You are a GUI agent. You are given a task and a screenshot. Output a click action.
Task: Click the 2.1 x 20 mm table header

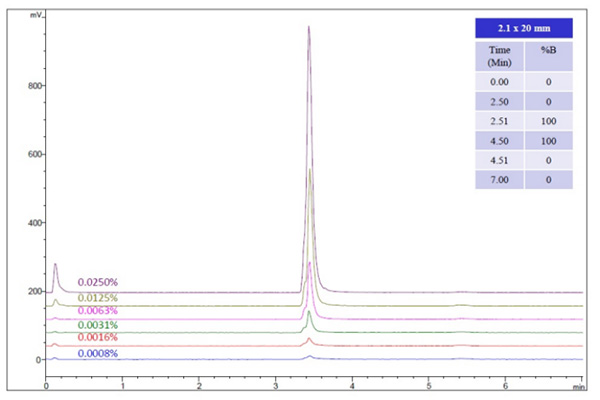point(526,28)
